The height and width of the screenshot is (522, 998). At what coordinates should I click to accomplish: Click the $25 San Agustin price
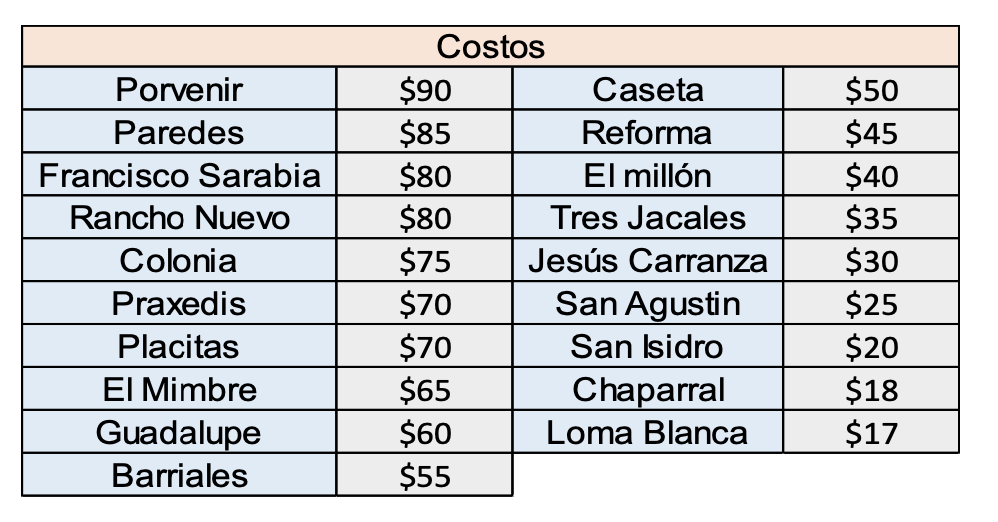click(871, 303)
